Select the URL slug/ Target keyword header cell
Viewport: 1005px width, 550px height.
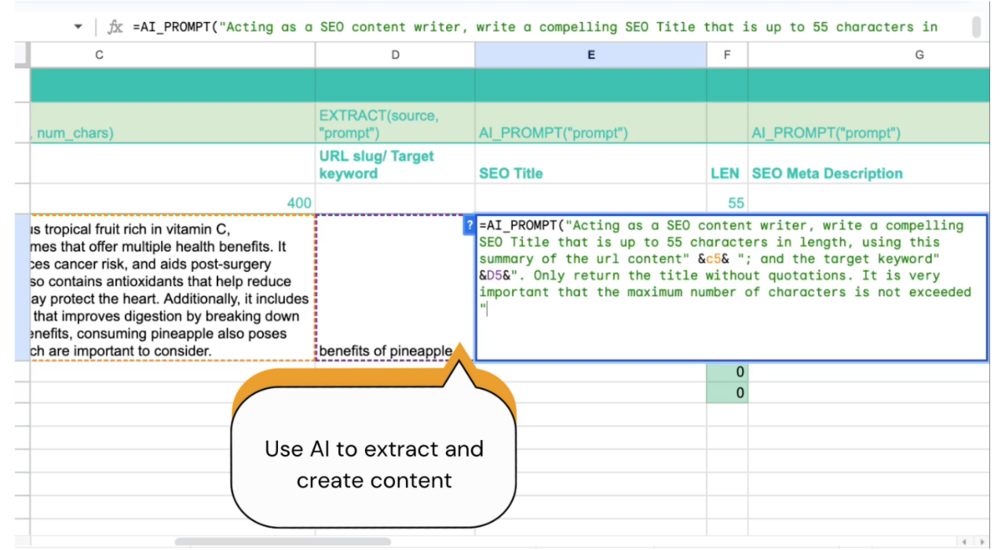(395, 164)
